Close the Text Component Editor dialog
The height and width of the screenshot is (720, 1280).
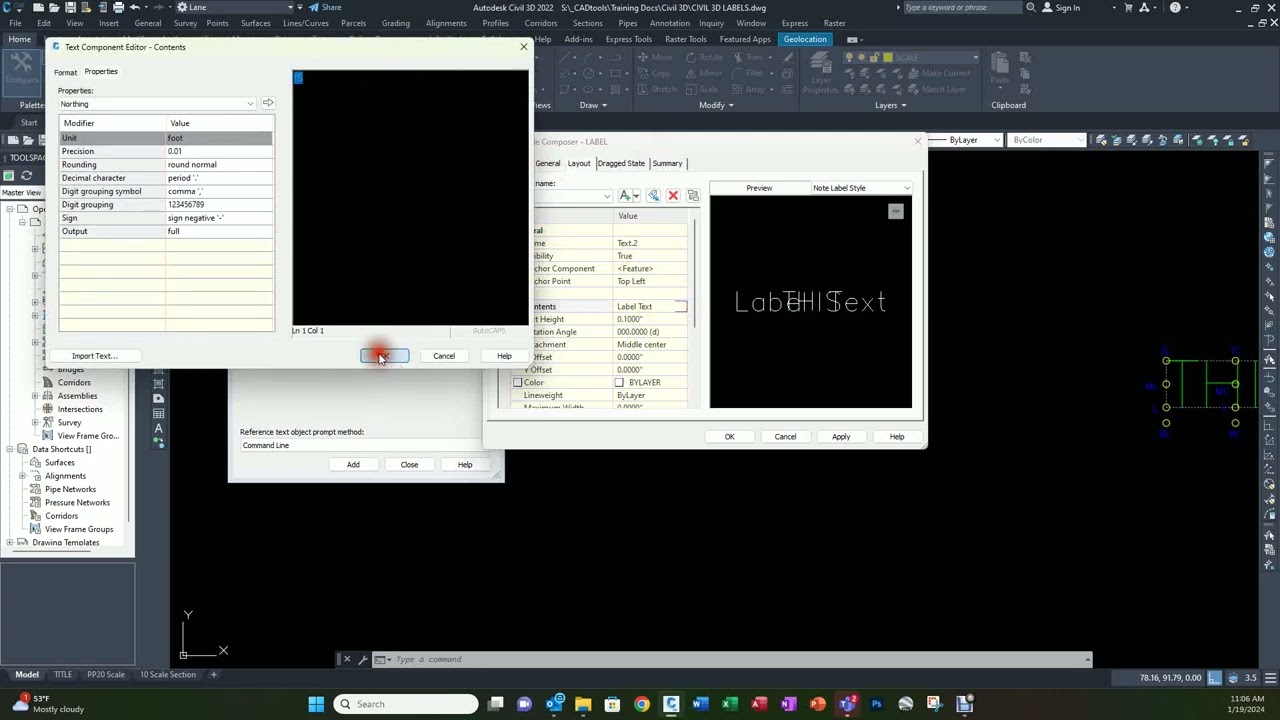click(523, 47)
